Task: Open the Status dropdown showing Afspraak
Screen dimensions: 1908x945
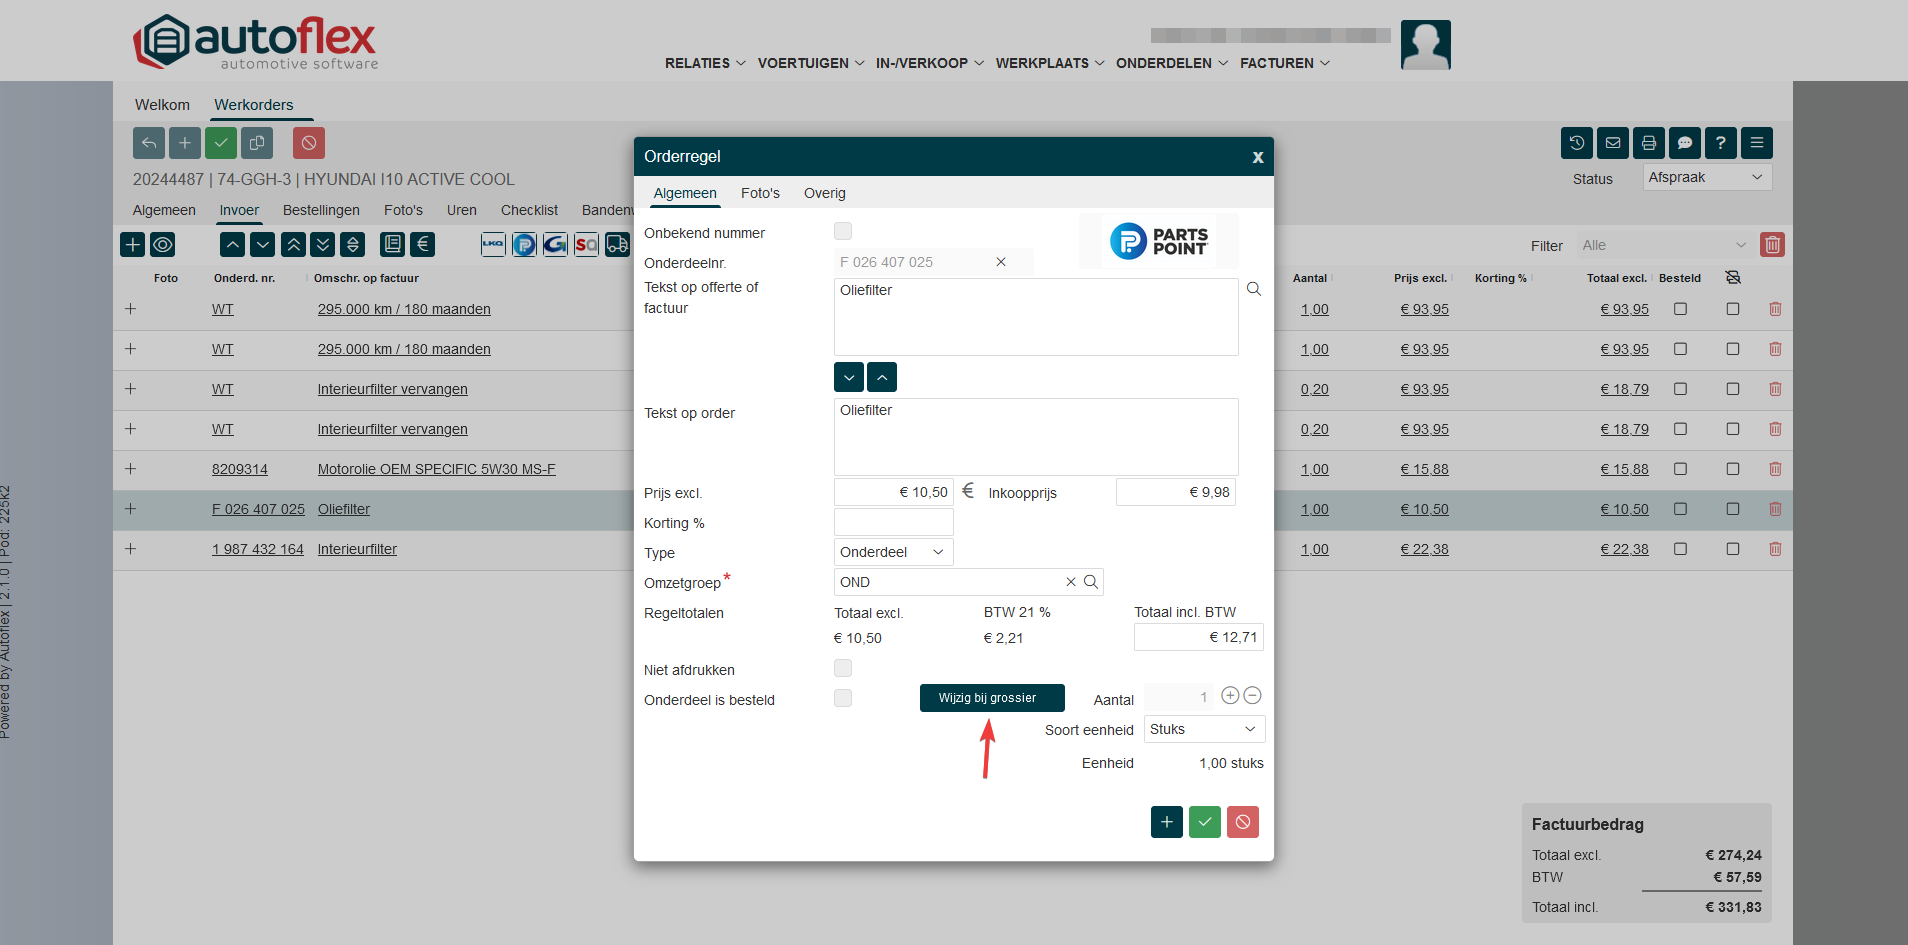Action: [1706, 177]
